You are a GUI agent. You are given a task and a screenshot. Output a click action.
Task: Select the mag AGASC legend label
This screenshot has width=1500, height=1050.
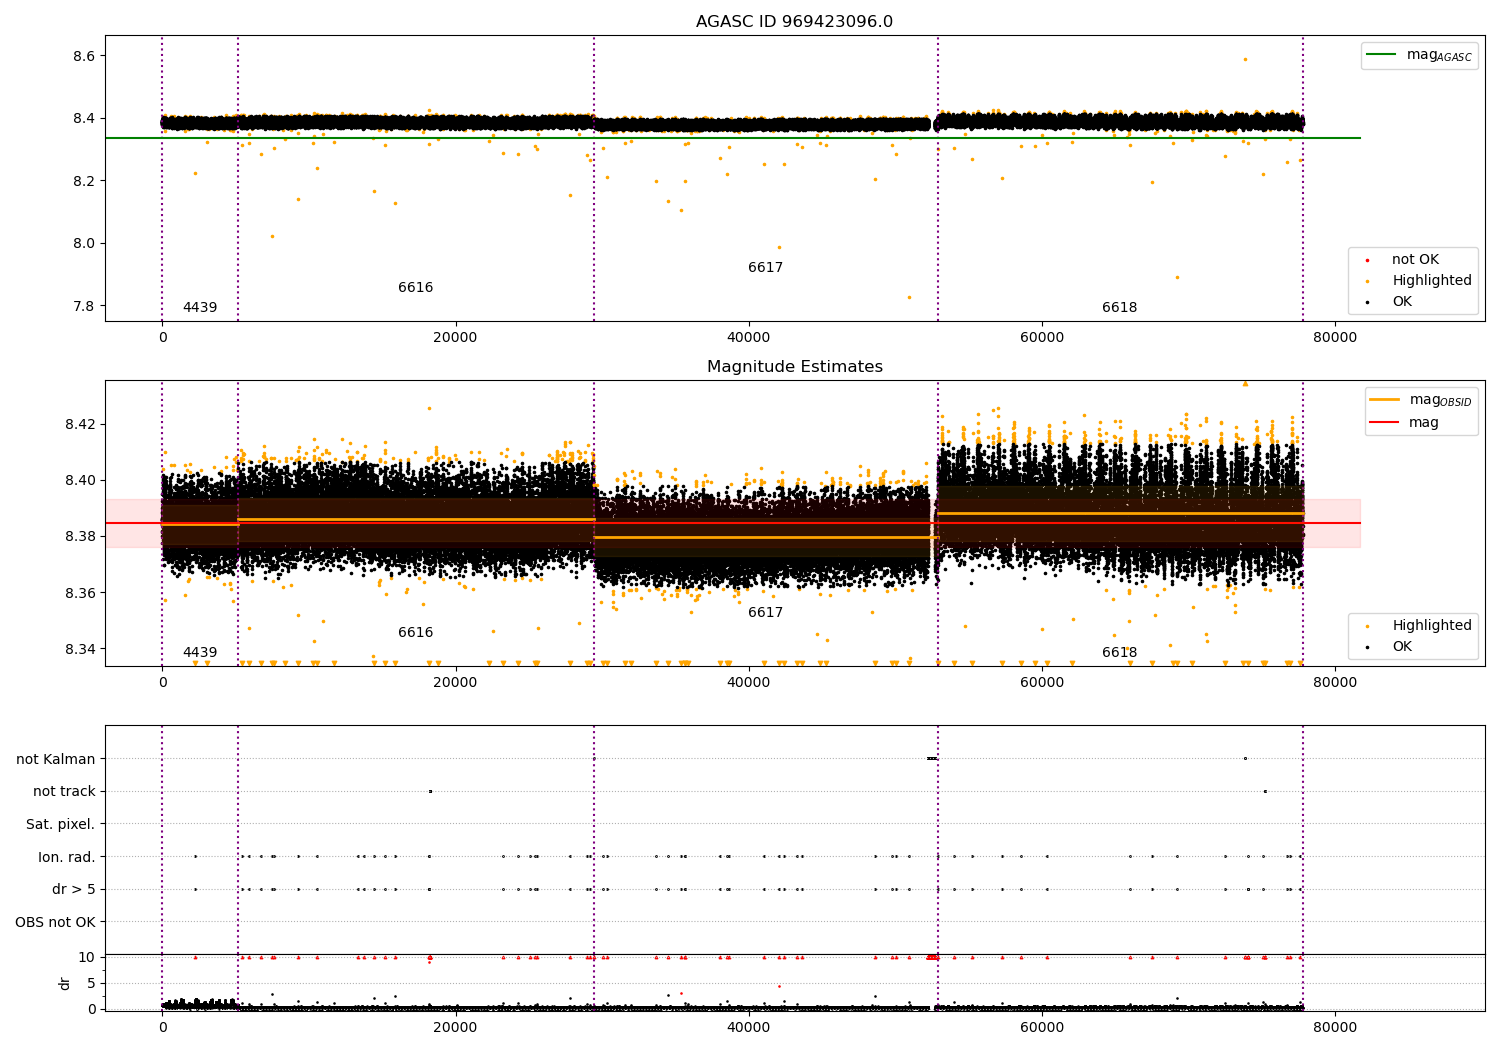tap(1439, 55)
